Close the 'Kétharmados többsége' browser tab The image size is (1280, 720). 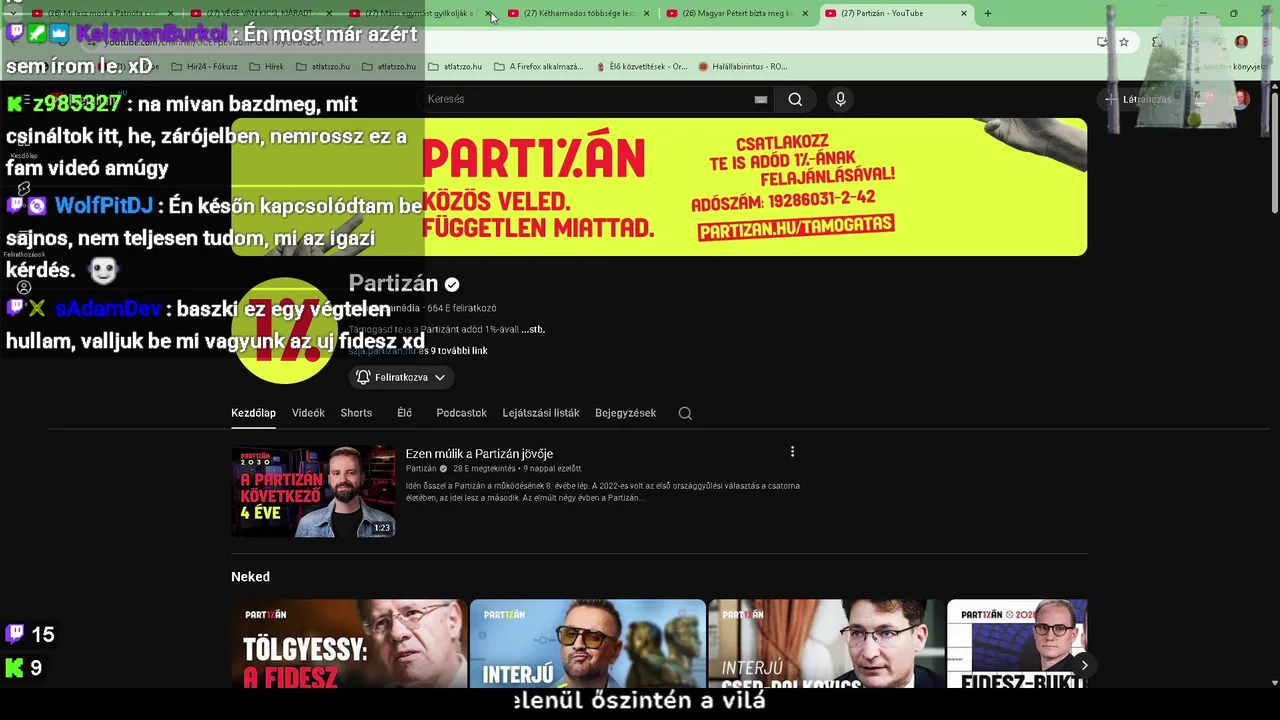pos(647,13)
